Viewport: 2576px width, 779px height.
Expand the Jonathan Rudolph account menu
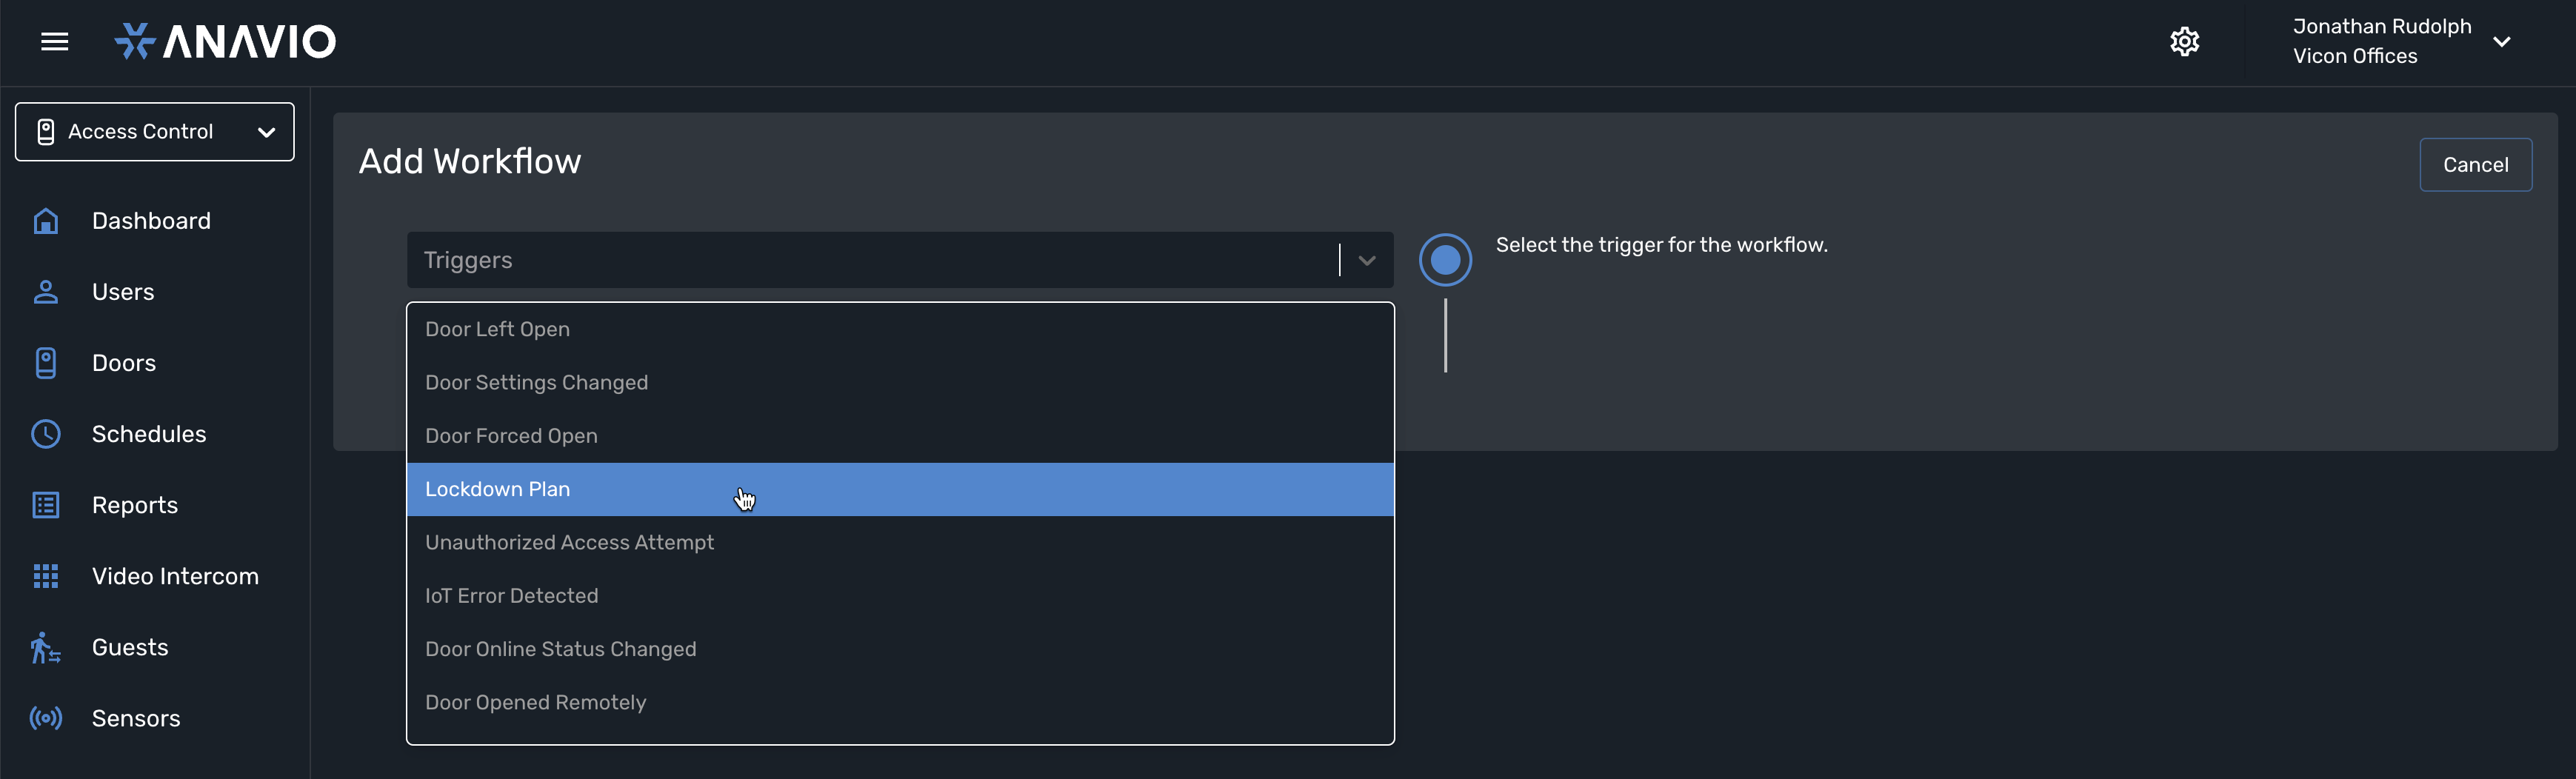click(2503, 41)
